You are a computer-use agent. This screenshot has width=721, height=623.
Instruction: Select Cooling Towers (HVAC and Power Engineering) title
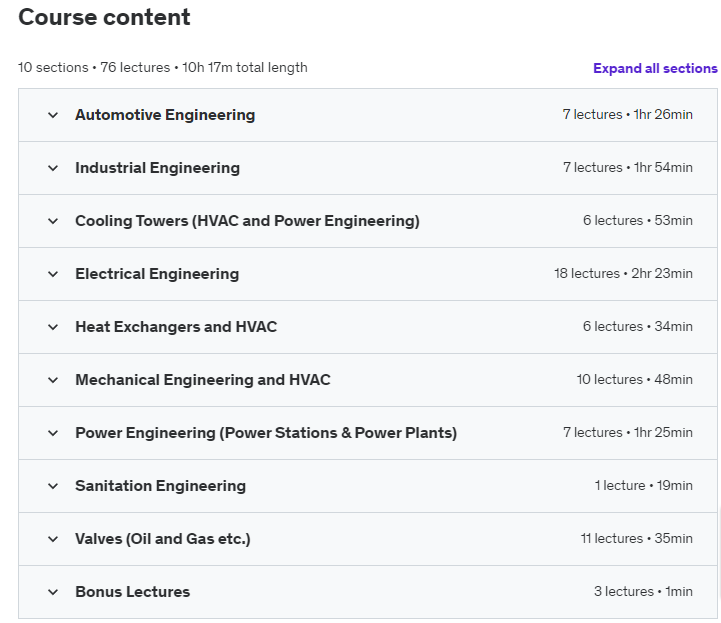tap(247, 221)
